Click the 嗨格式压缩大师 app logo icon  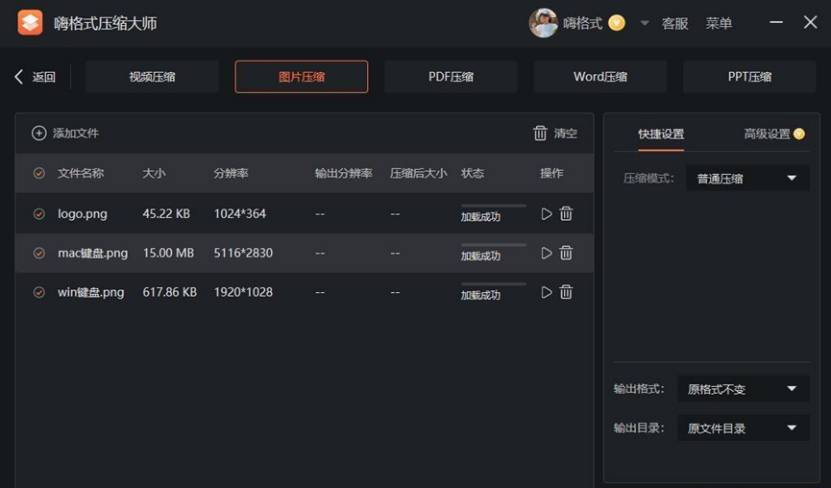(x=30, y=22)
